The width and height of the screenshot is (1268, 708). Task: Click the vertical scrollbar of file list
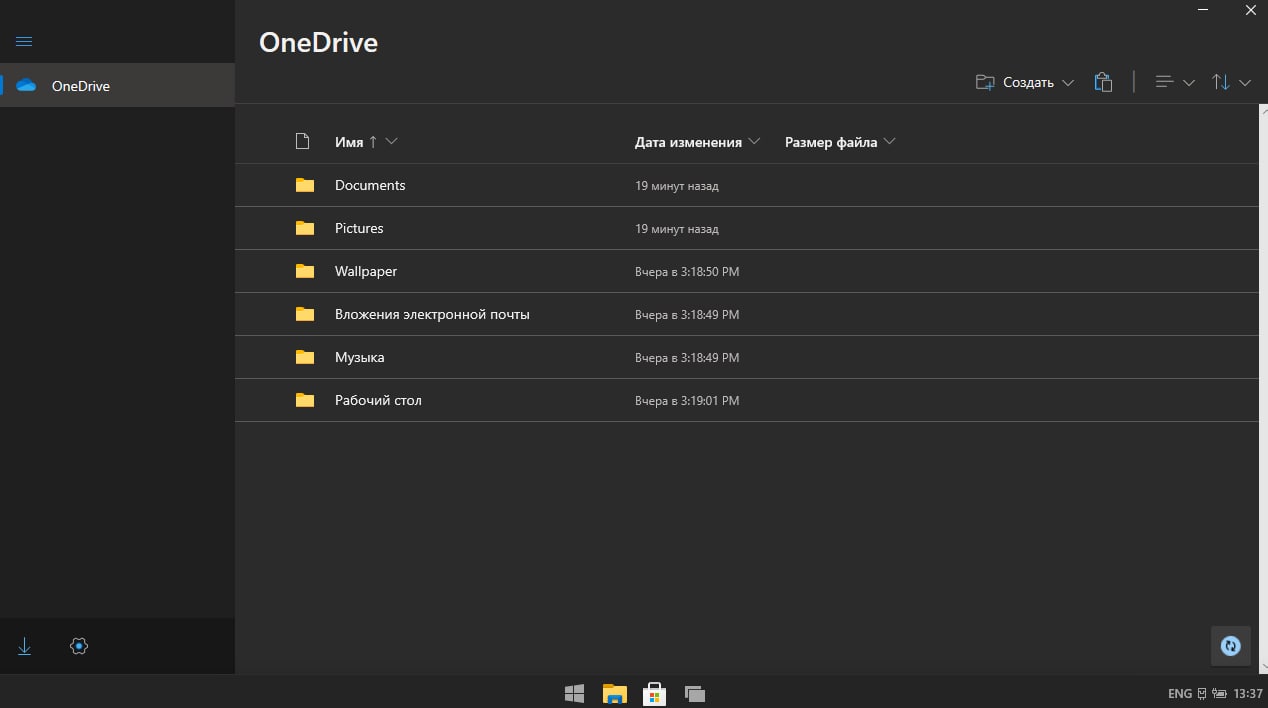point(1263,388)
